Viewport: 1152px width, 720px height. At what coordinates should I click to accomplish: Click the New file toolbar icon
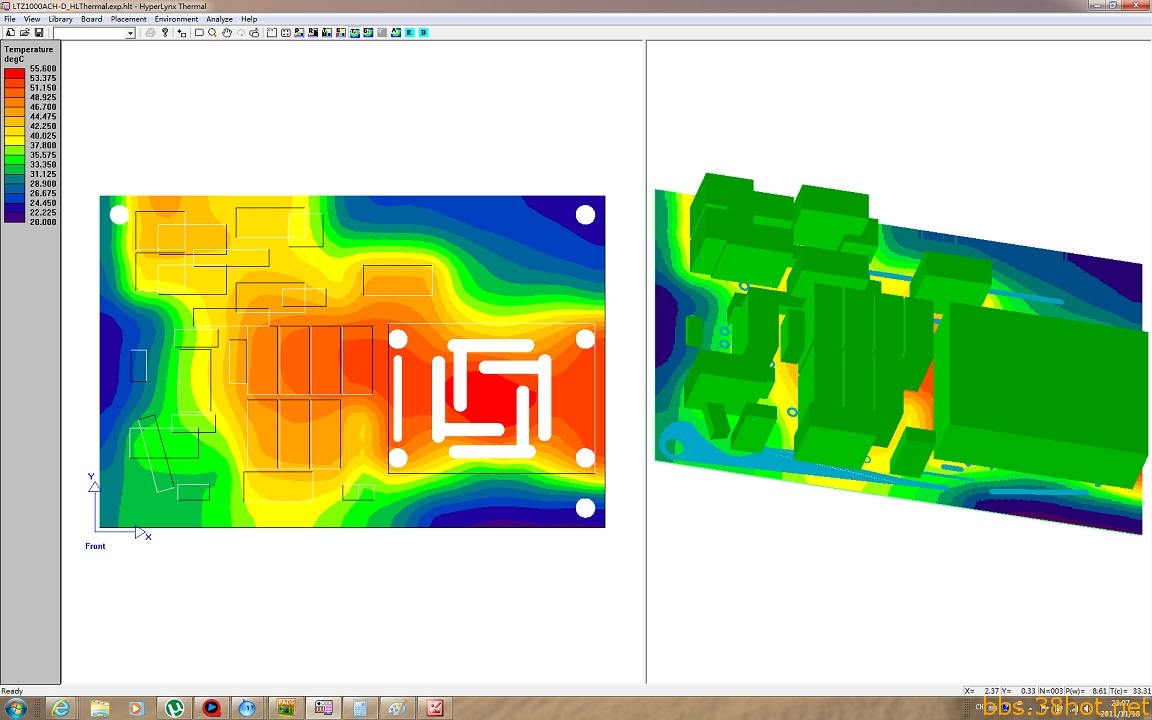(x=10, y=32)
